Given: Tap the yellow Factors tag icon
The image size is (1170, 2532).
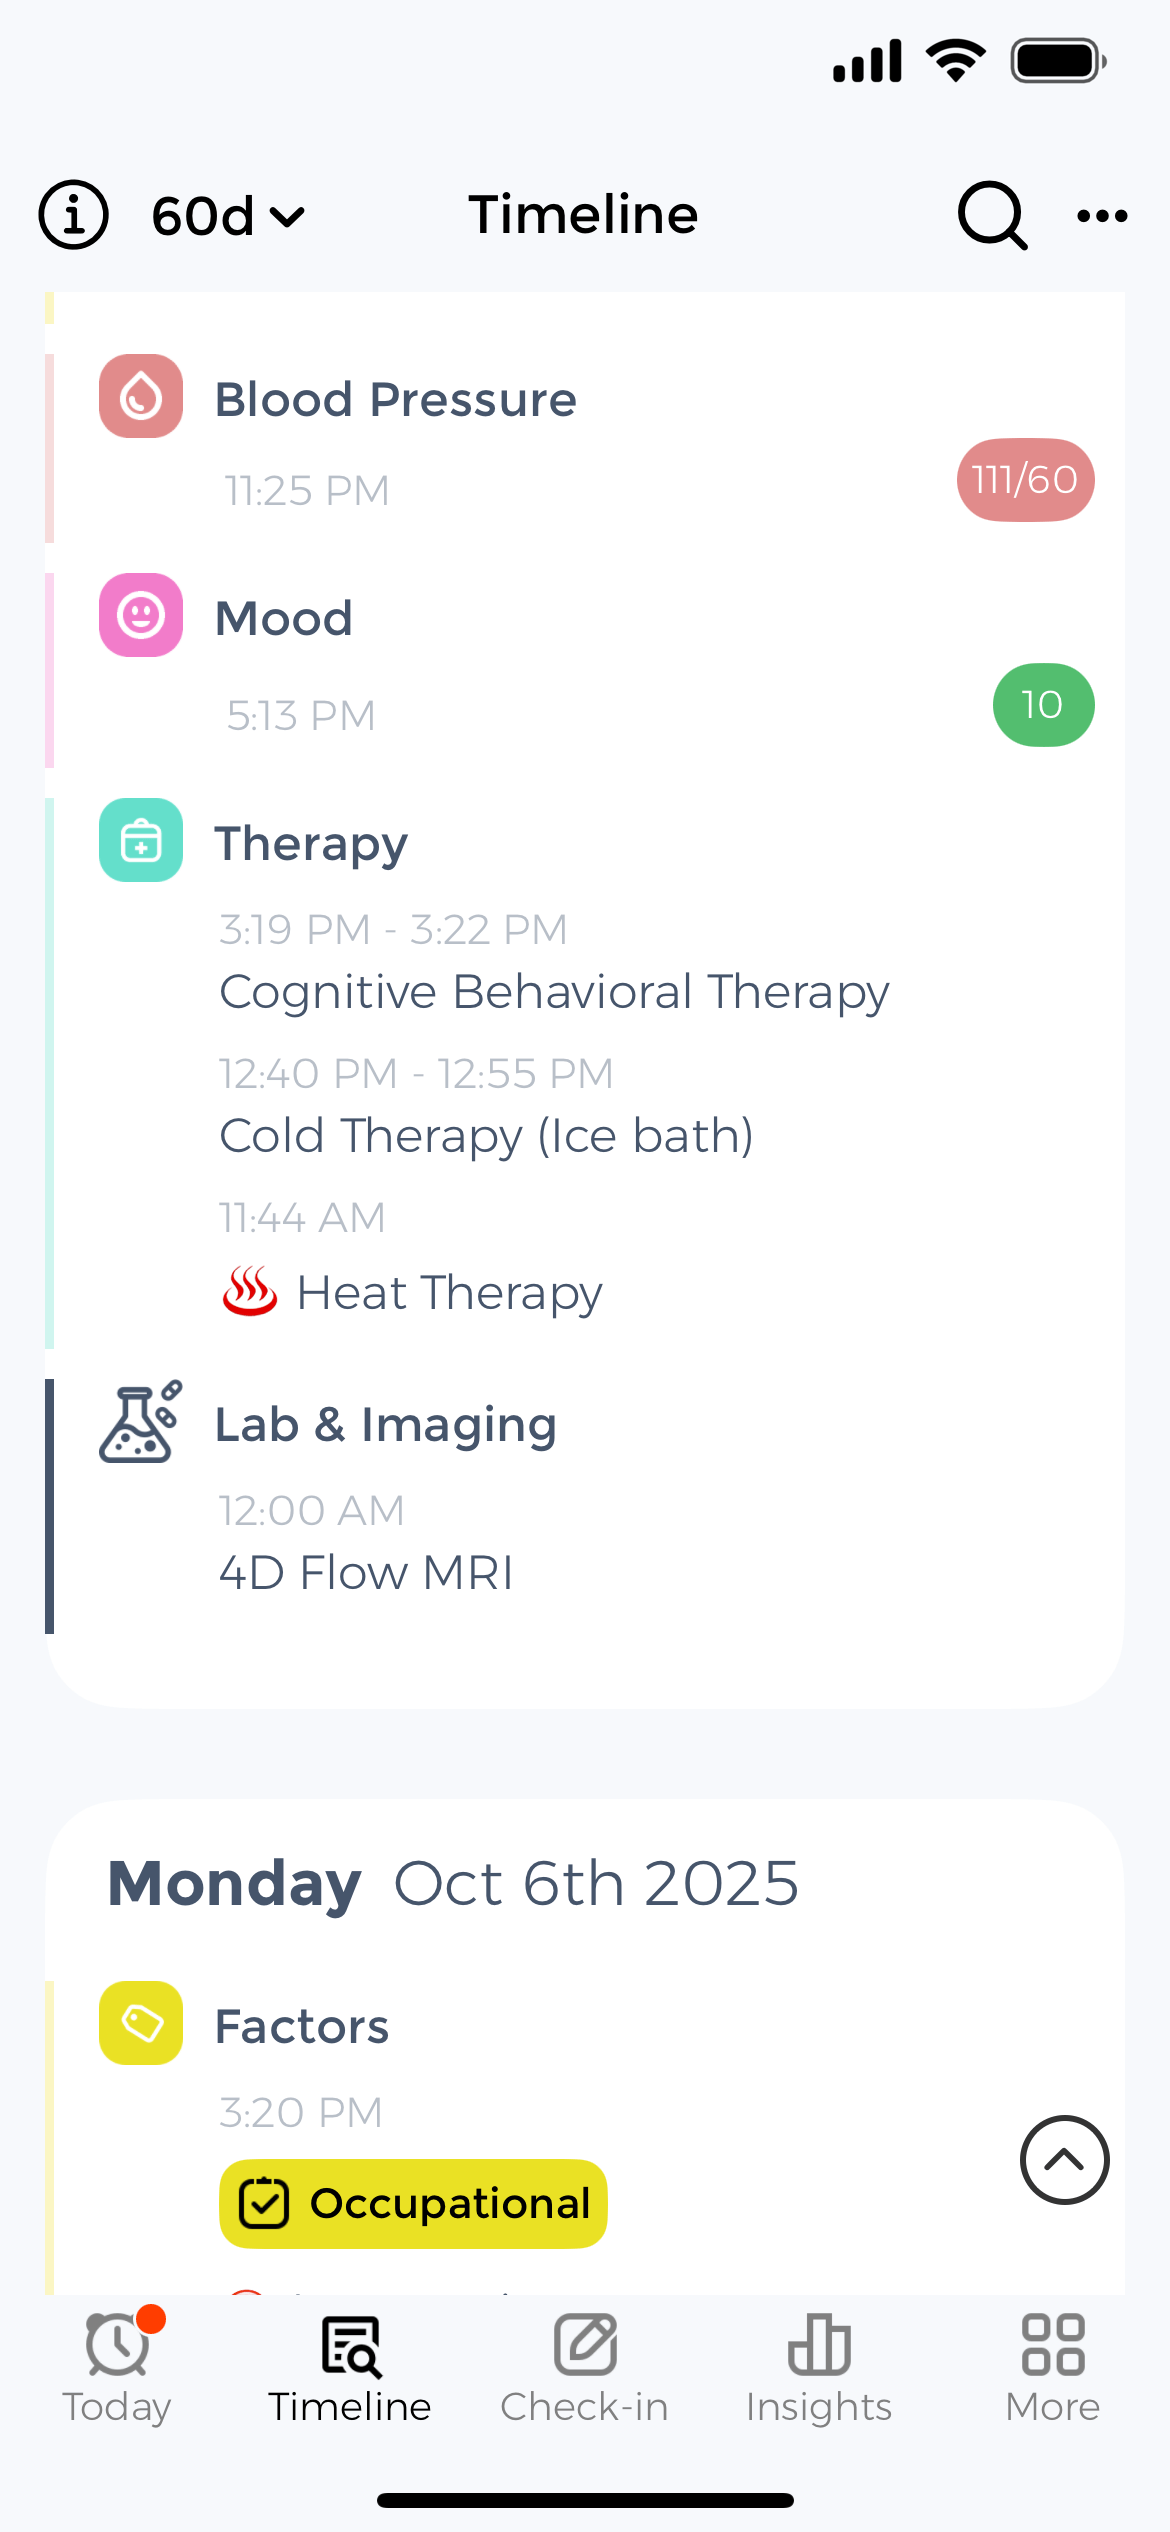Looking at the screenshot, I should coord(141,2023).
